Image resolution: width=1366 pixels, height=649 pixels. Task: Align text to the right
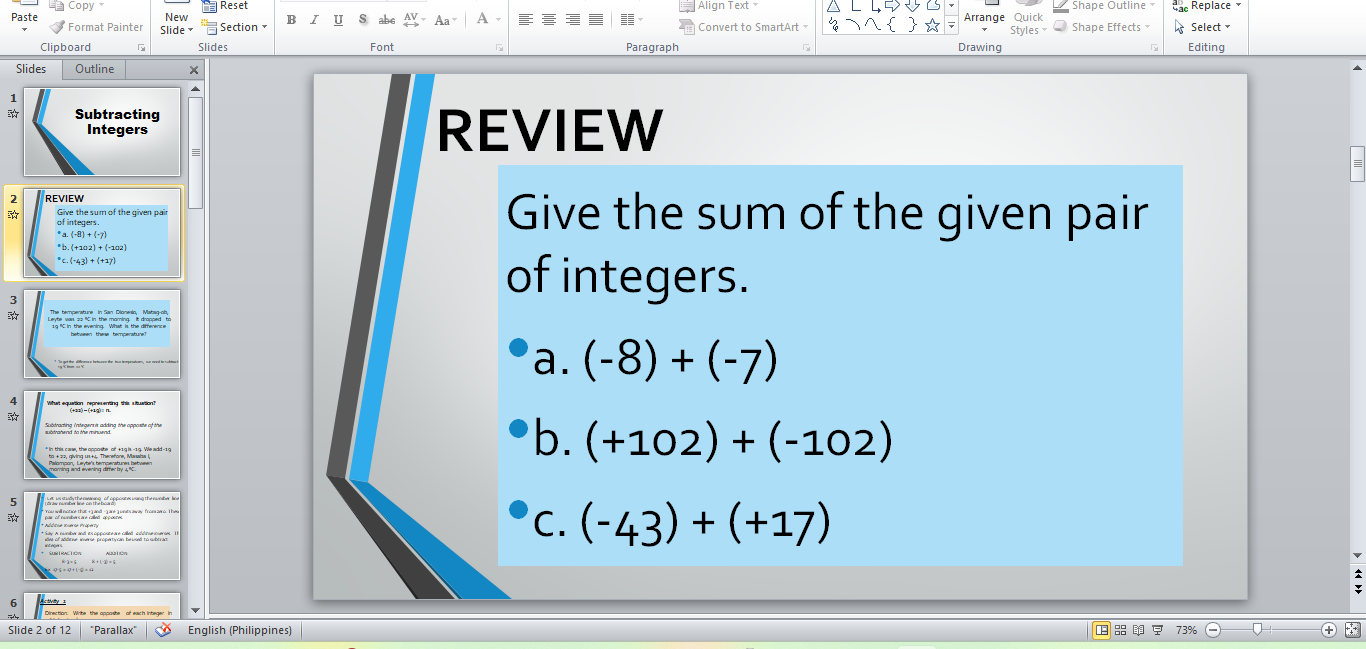pos(573,20)
